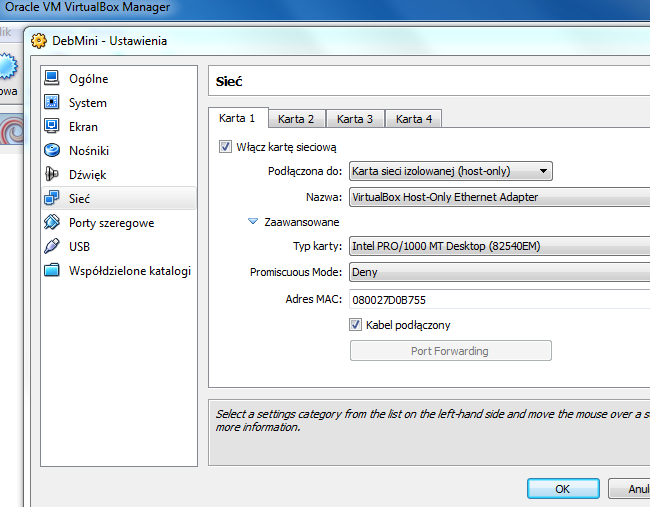This screenshot has width=650, height=507.
Task: Click the Porty szeregowe connector icon
Action: 52,222
